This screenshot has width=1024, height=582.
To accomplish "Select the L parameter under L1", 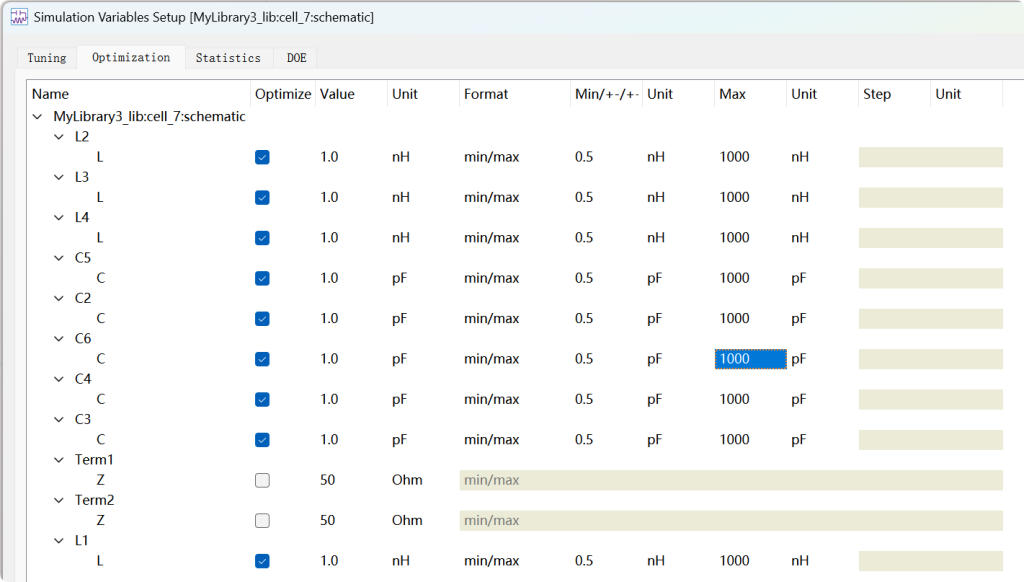I will pos(100,561).
